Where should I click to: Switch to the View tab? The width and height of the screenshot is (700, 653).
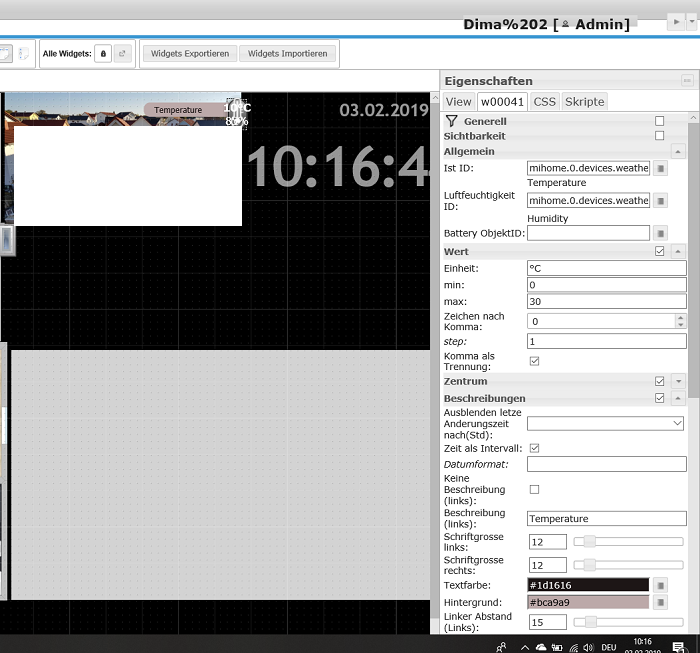pyautogui.click(x=458, y=102)
